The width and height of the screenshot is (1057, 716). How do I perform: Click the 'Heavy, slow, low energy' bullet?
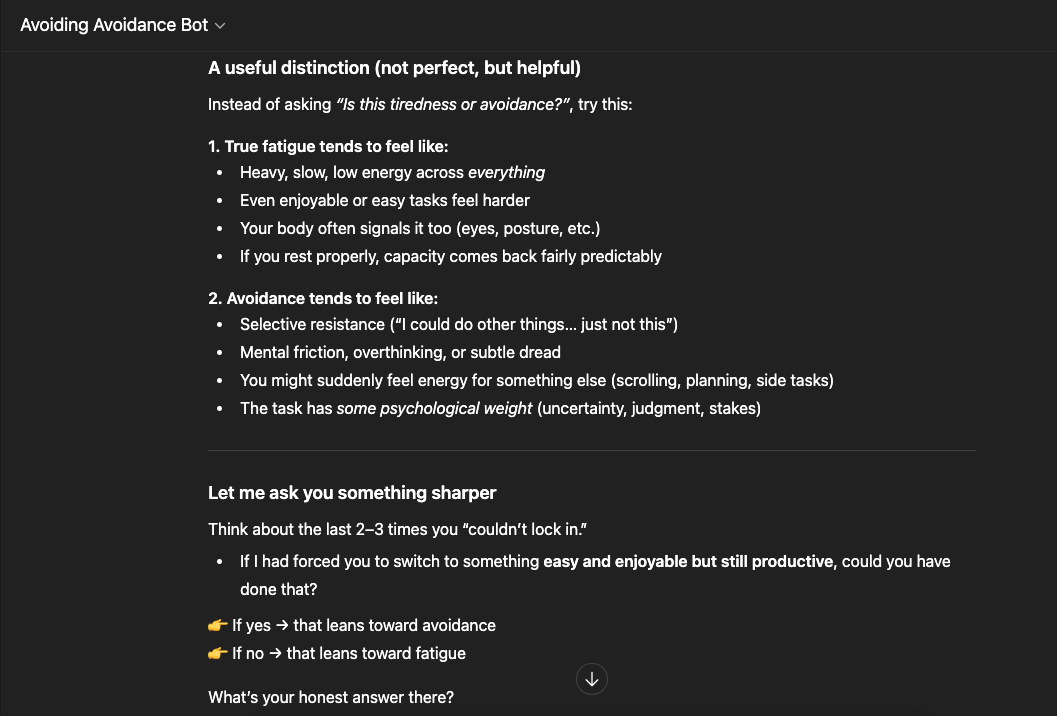coord(392,173)
